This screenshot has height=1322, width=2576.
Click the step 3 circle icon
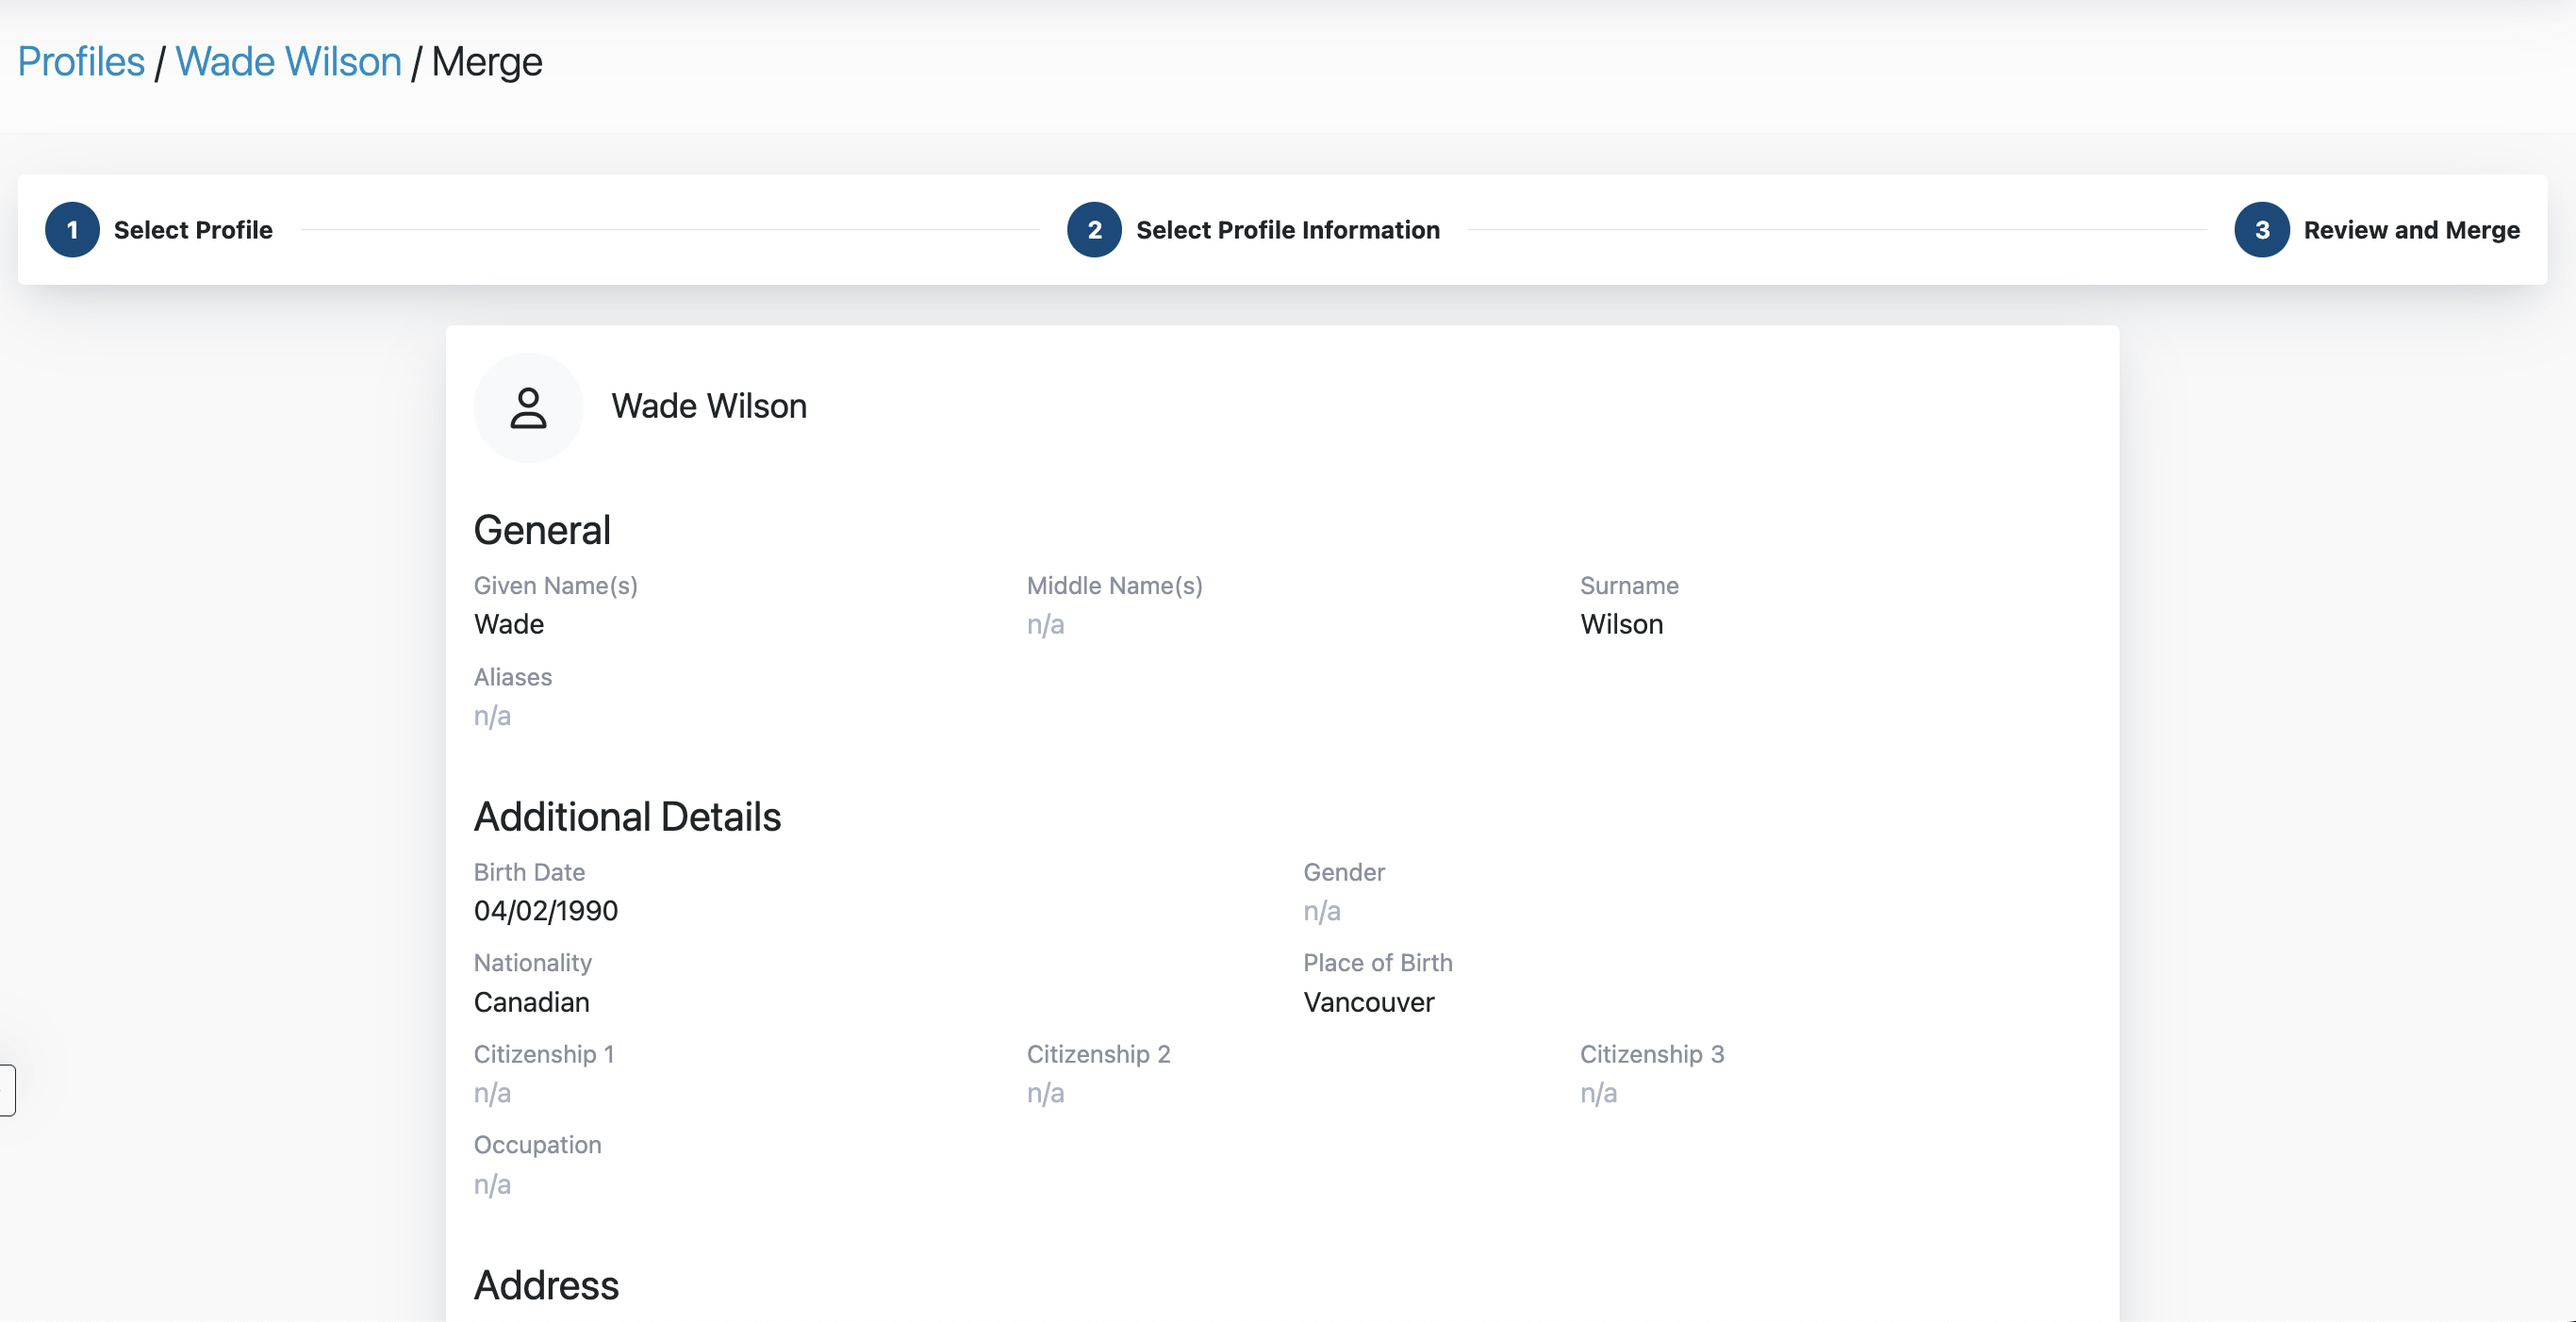(2261, 230)
